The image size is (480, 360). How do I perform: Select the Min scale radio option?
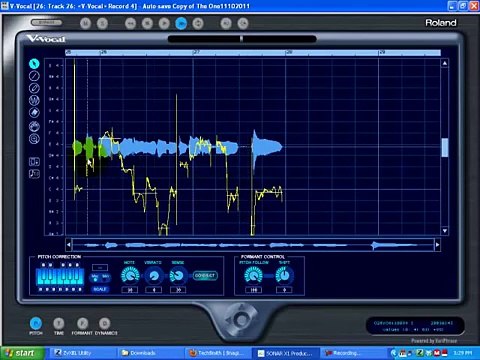[105, 278]
